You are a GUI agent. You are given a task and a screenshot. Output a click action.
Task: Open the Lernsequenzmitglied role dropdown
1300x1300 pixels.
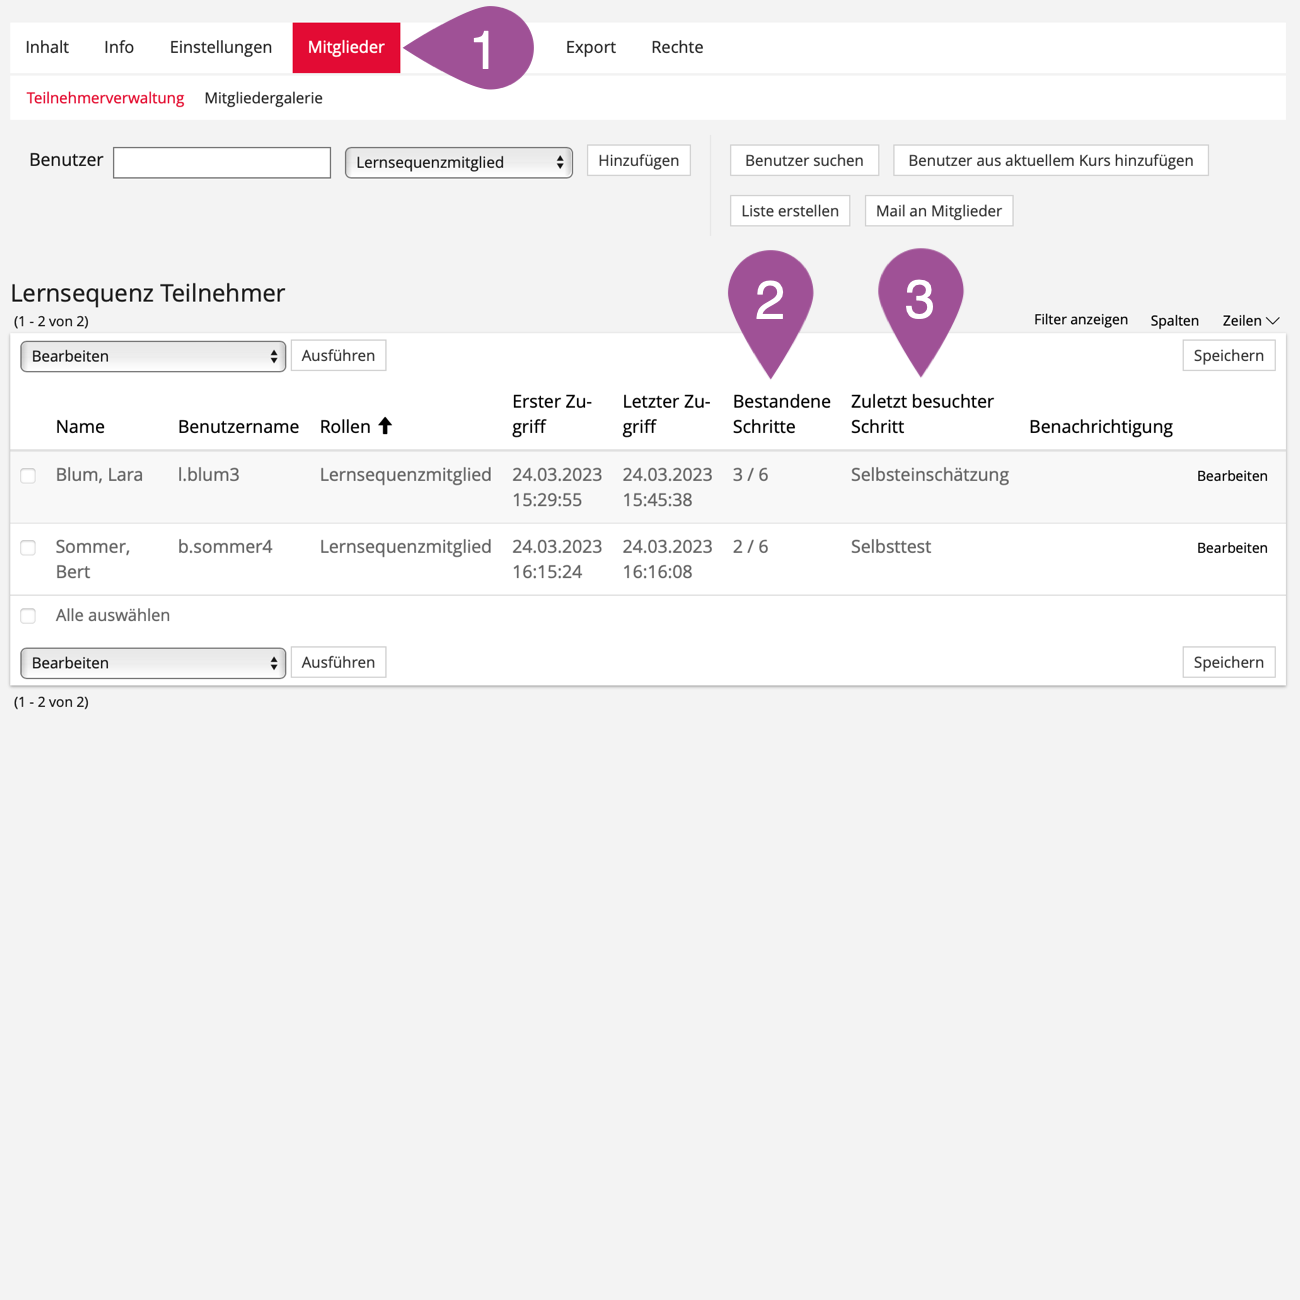(x=458, y=162)
